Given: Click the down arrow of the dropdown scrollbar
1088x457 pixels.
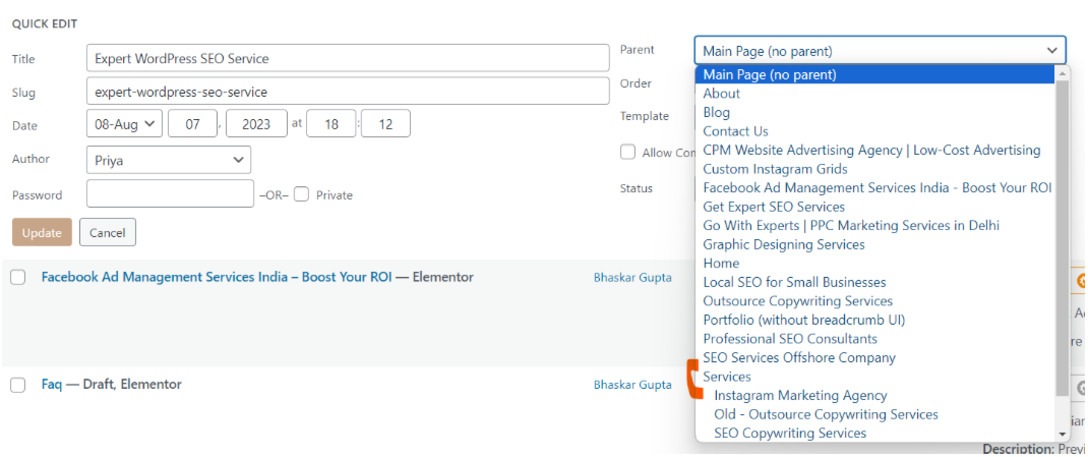Looking at the screenshot, I should click(1063, 434).
